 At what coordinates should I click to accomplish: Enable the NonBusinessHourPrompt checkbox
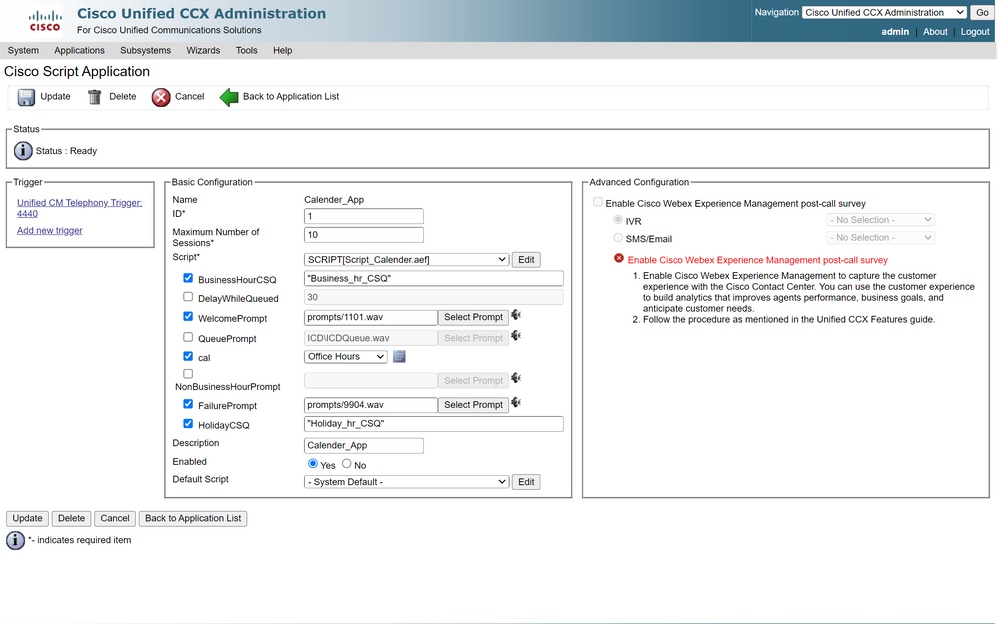[188, 374]
